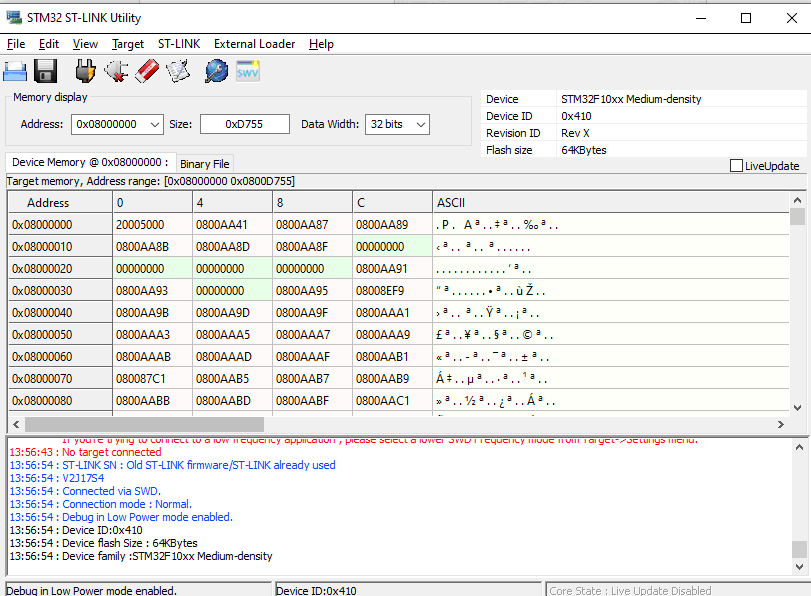This screenshot has height=596, width=811.
Task: Open the globe update toolbar icon
Action: click(x=216, y=71)
